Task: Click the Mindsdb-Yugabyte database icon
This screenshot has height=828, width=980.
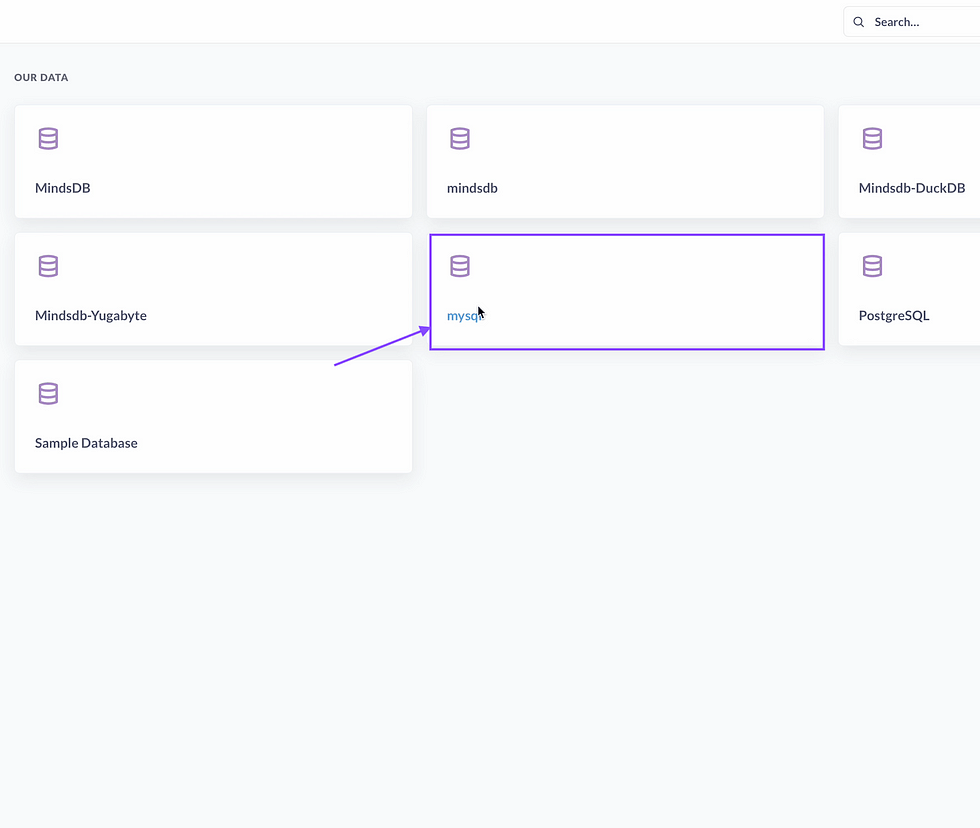Action: click(48, 266)
